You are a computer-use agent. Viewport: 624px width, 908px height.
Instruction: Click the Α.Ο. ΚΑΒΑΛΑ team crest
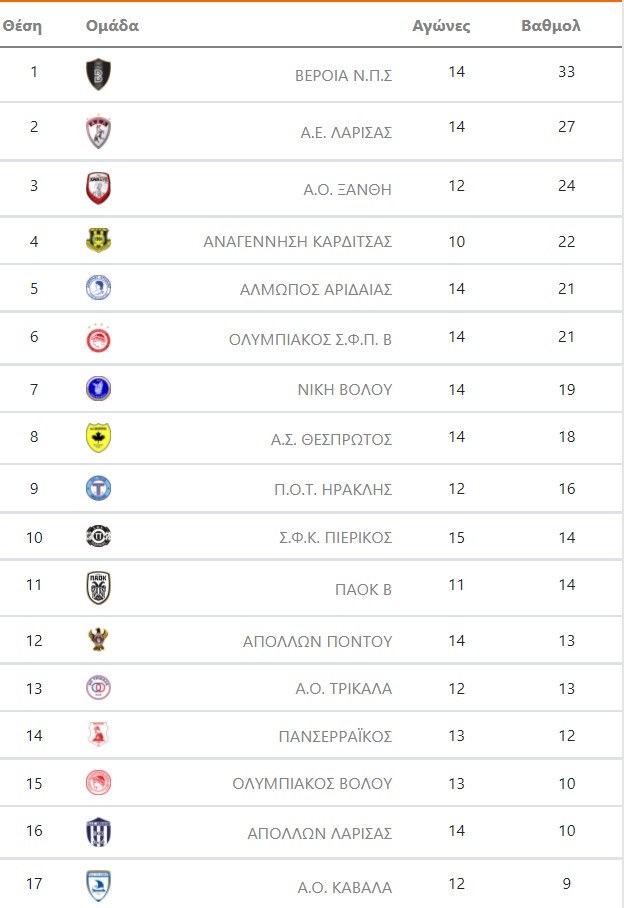point(98,886)
